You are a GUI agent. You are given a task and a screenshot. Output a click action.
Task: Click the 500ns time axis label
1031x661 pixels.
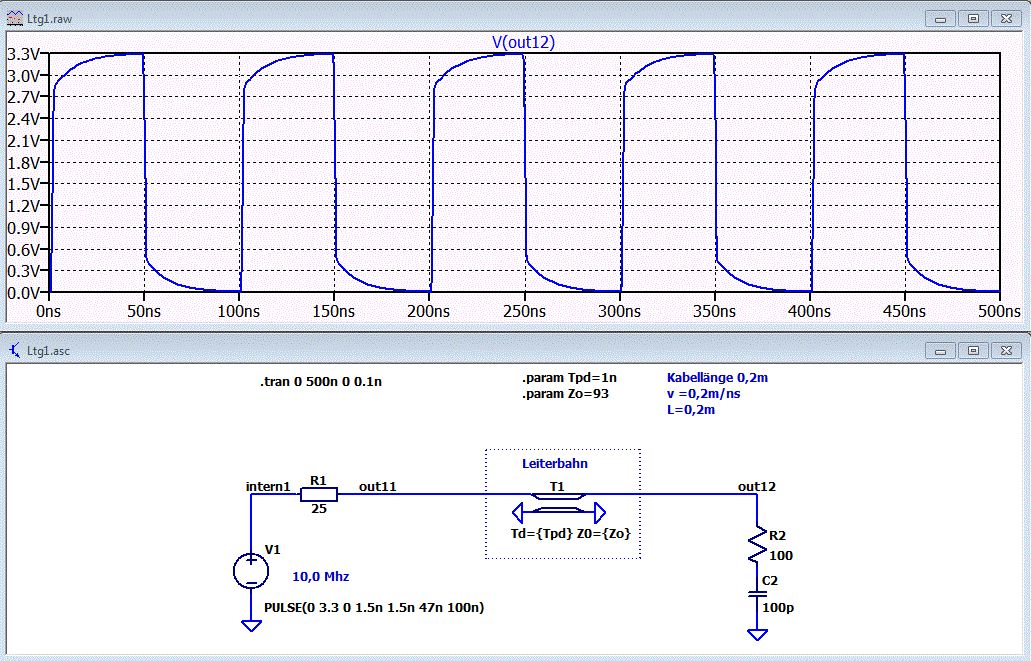pos(999,311)
